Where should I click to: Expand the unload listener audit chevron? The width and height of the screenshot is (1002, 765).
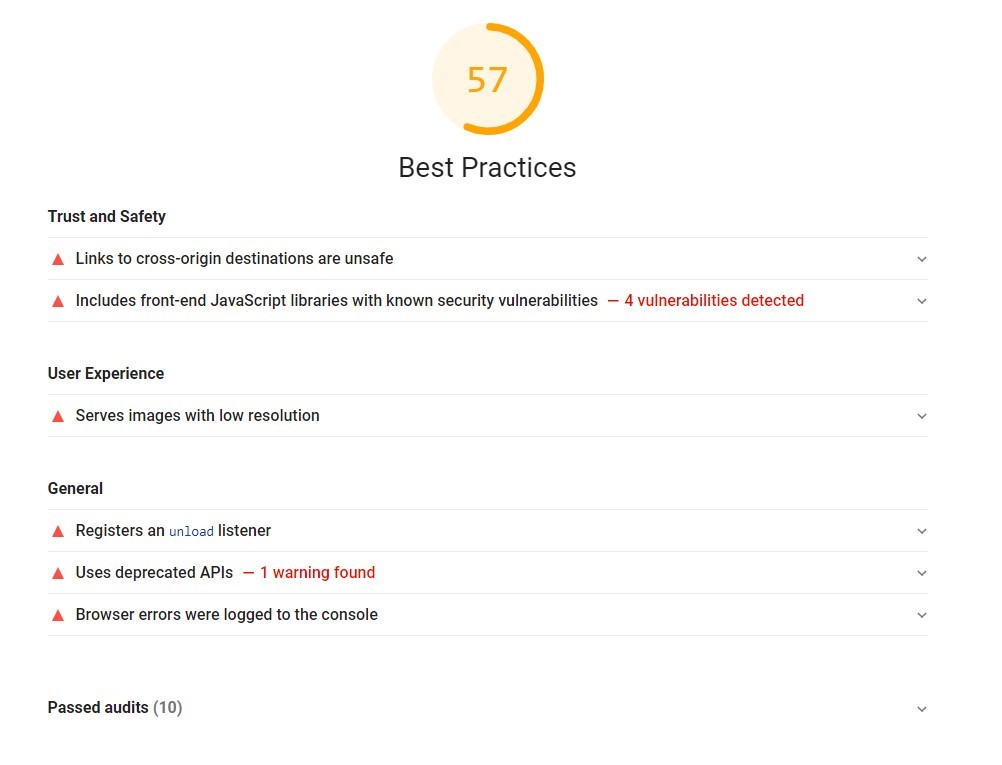921,531
